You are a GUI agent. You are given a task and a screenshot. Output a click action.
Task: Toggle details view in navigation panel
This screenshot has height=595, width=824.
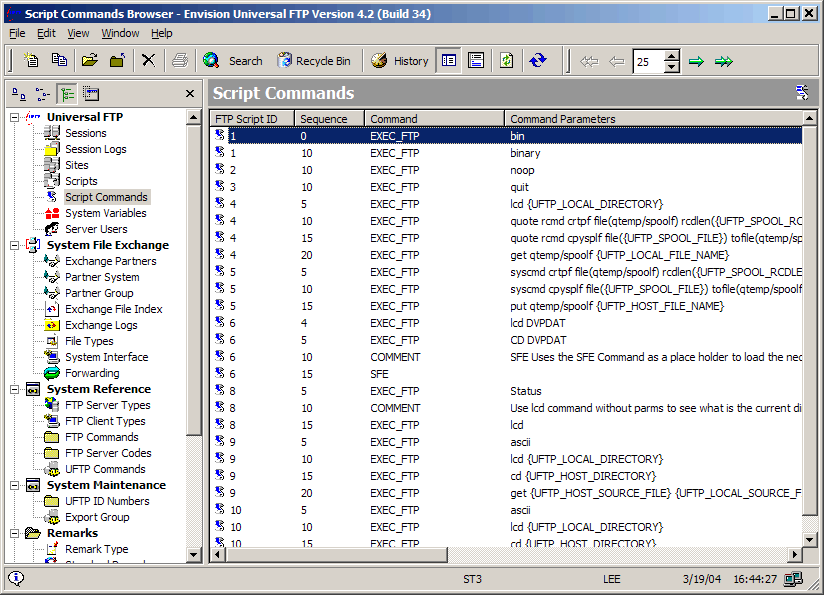(91, 94)
